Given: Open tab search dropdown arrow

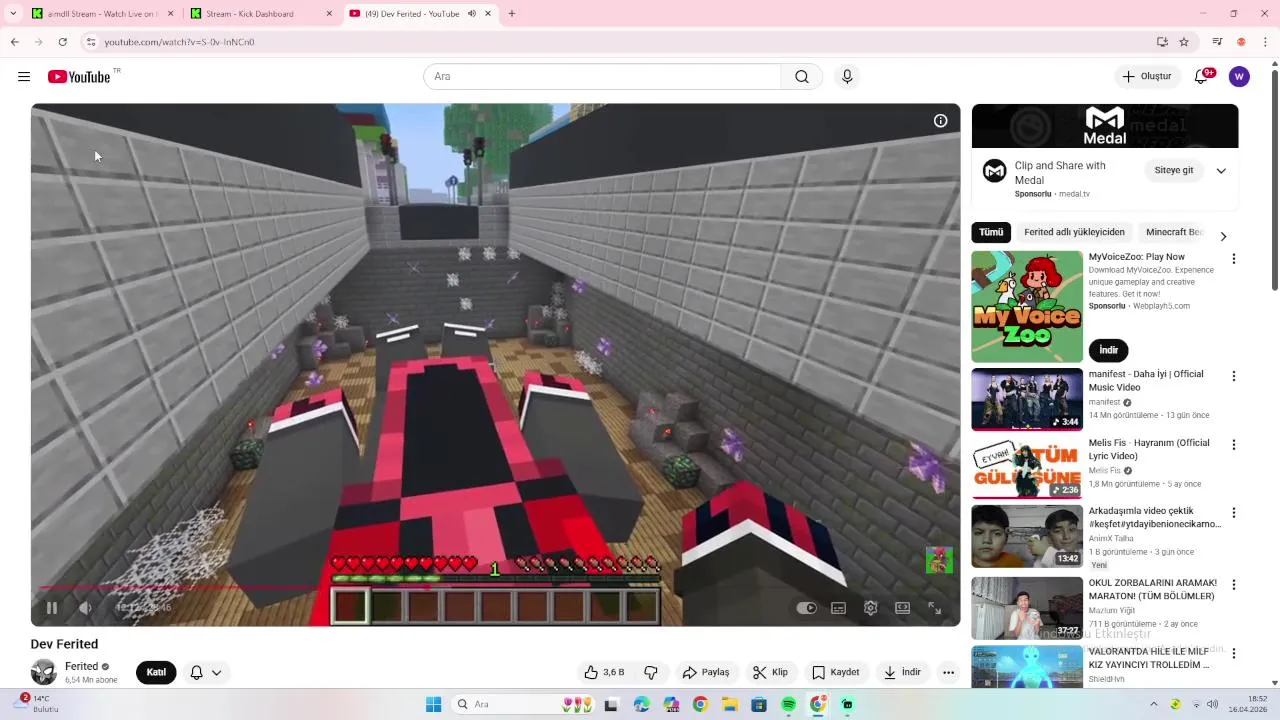Looking at the screenshot, I should (x=13, y=14).
